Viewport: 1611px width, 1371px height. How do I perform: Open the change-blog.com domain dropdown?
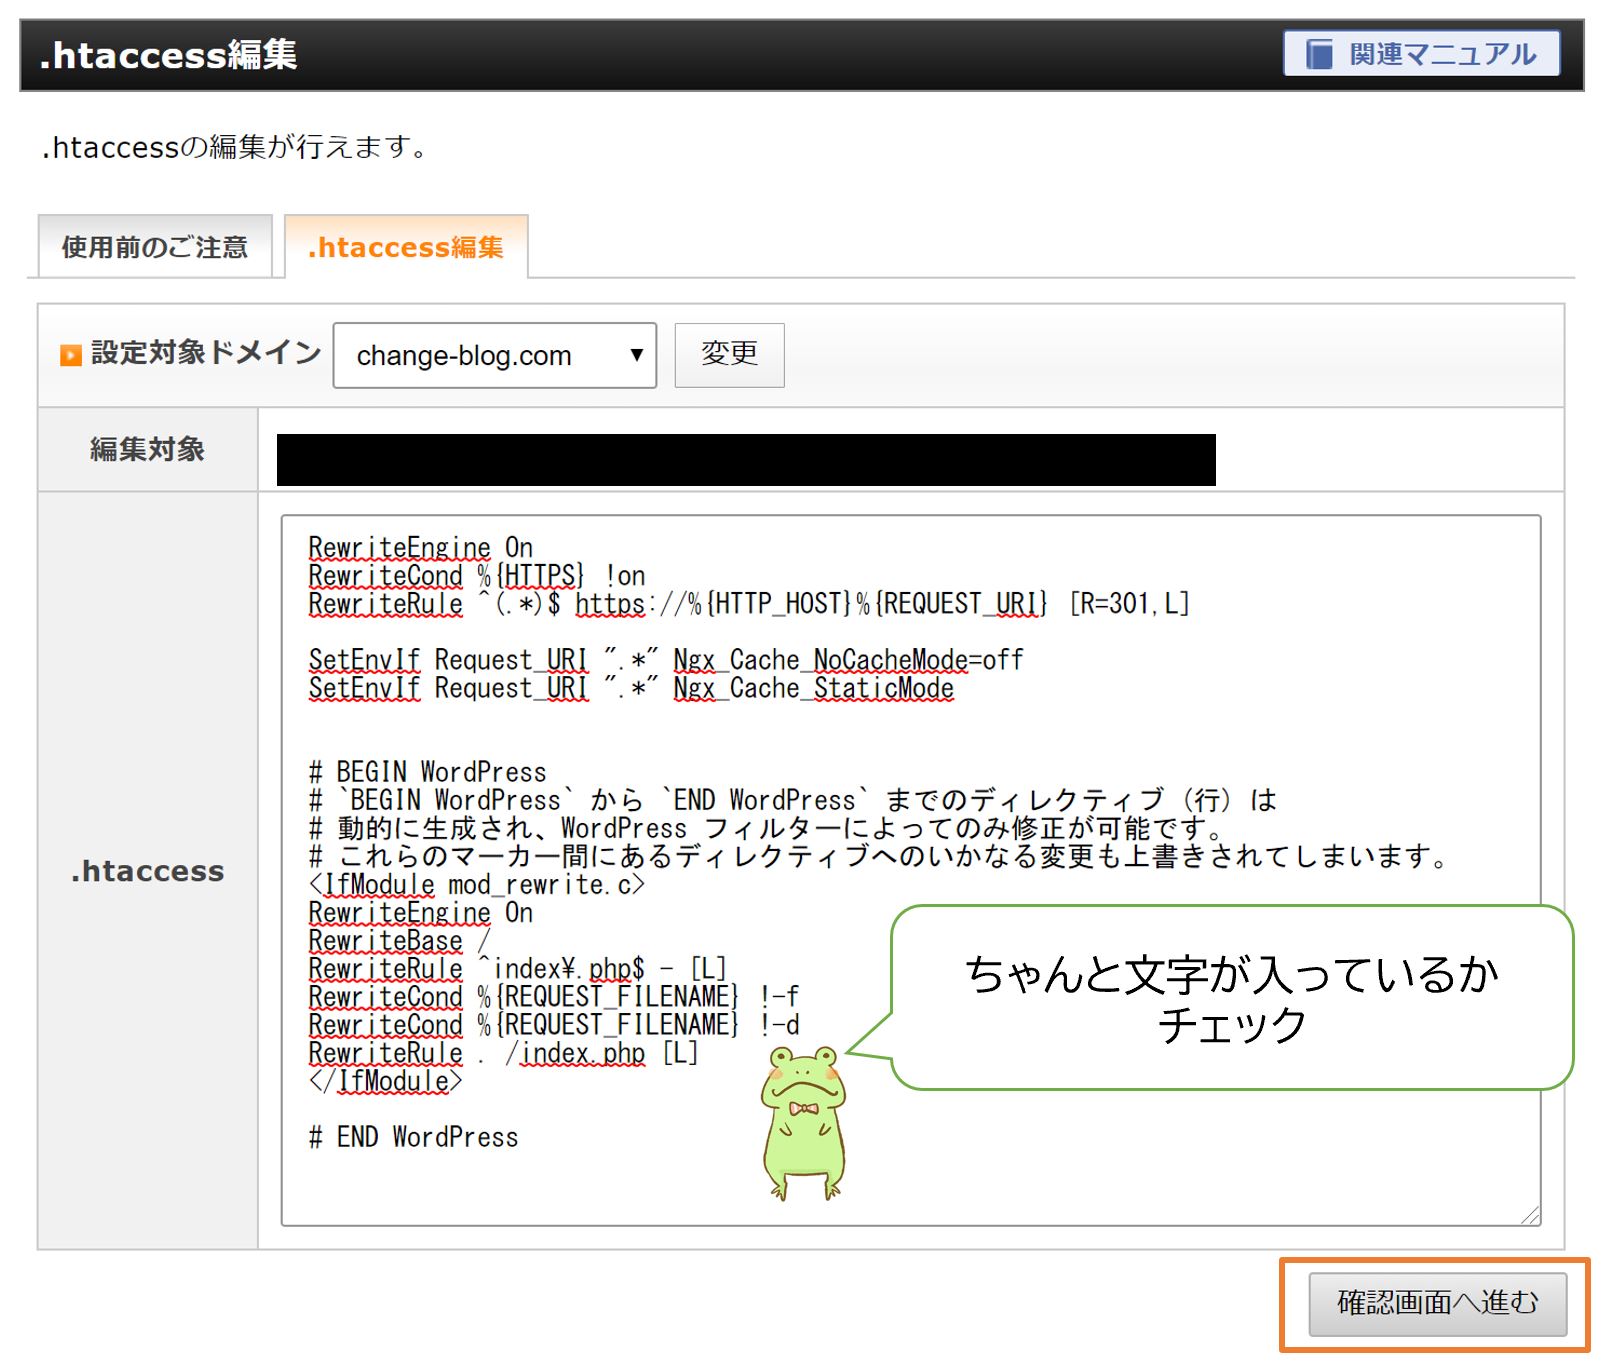point(494,355)
